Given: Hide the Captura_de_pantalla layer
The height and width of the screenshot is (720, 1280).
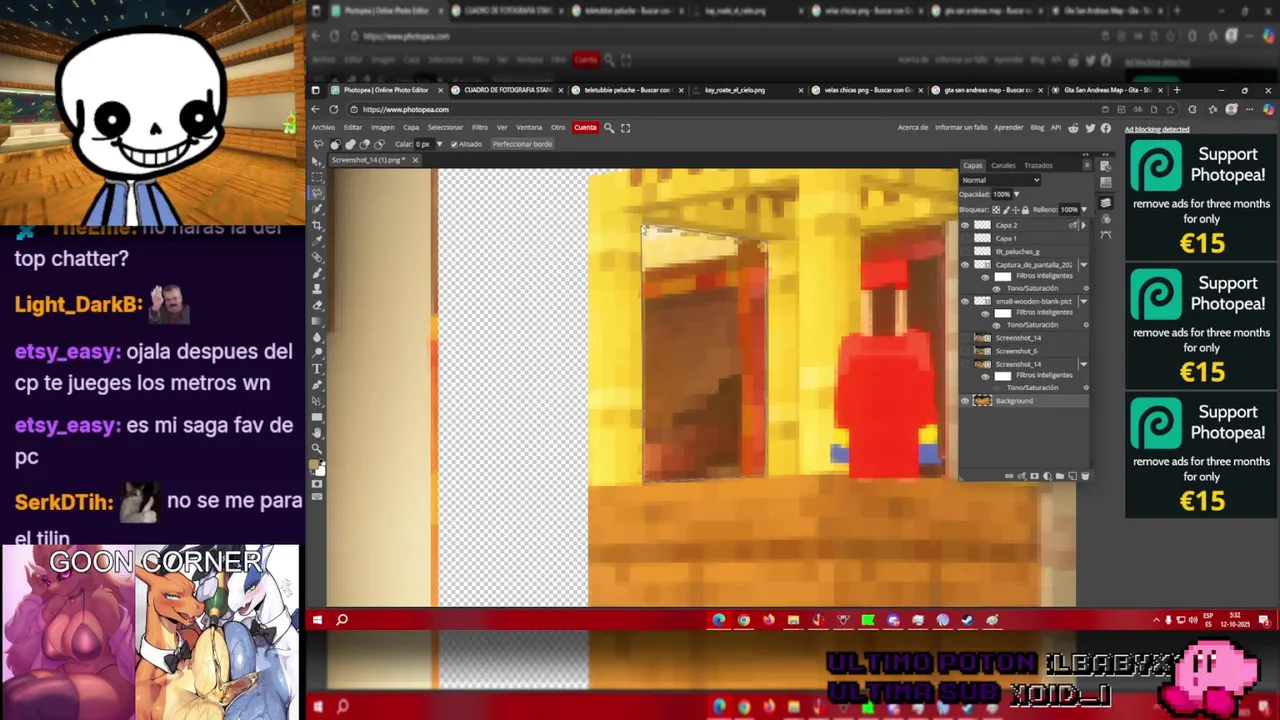Looking at the screenshot, I should tap(965, 265).
